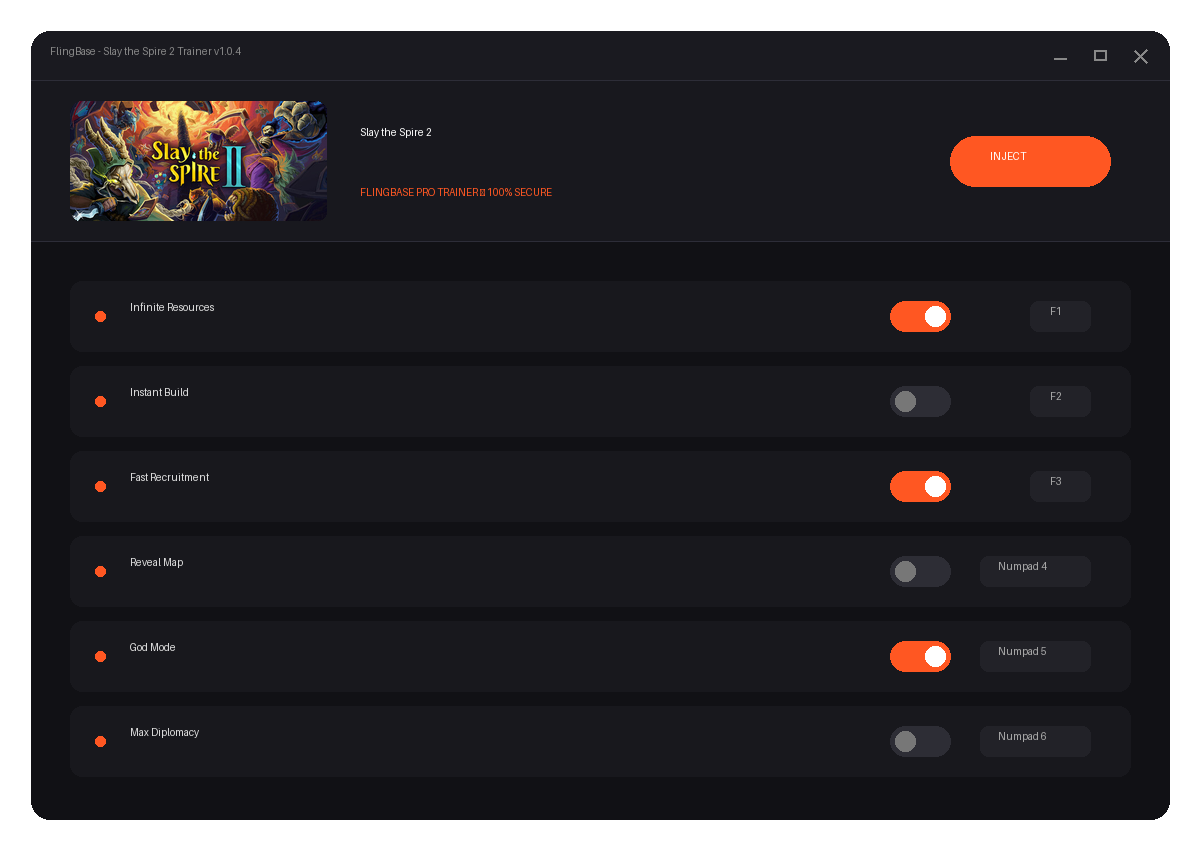Select the Numpad 6 hotkey field
1200x850 pixels.
click(1035, 742)
